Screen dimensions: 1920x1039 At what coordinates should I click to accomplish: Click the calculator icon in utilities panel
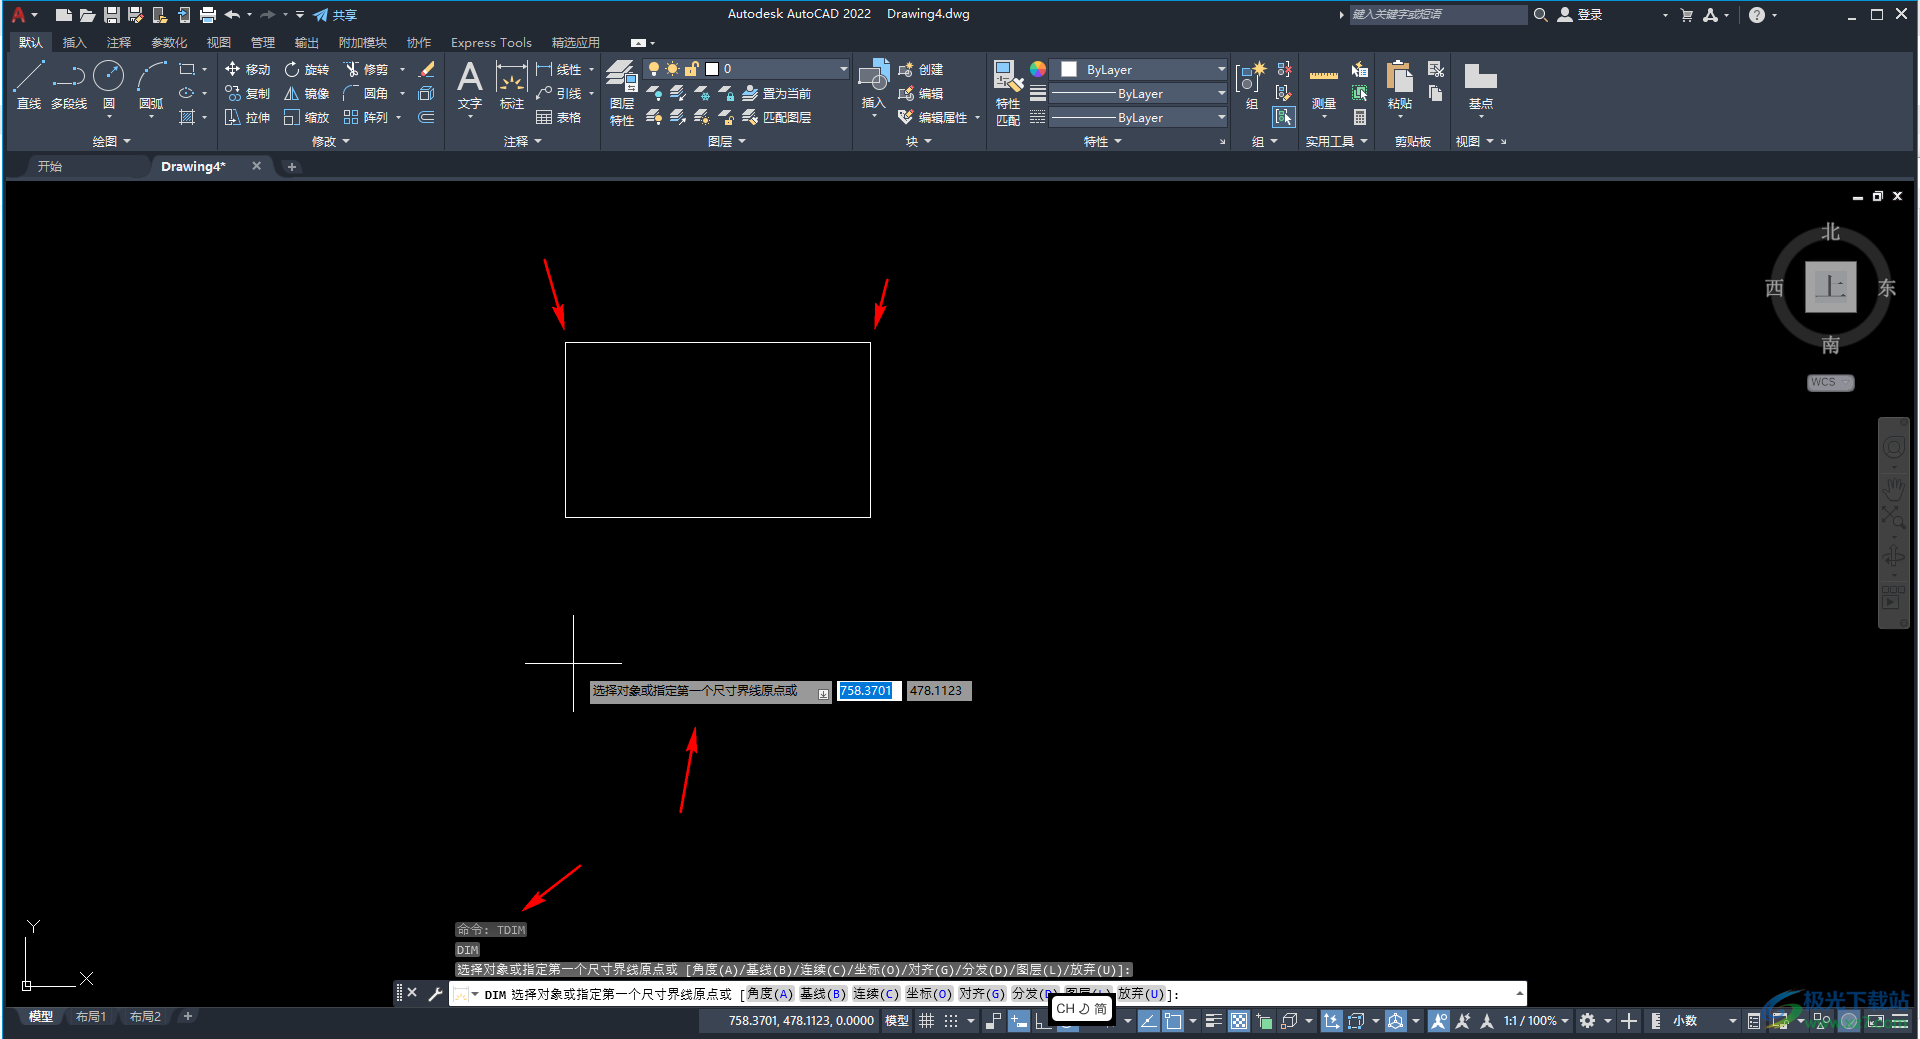(x=1360, y=117)
